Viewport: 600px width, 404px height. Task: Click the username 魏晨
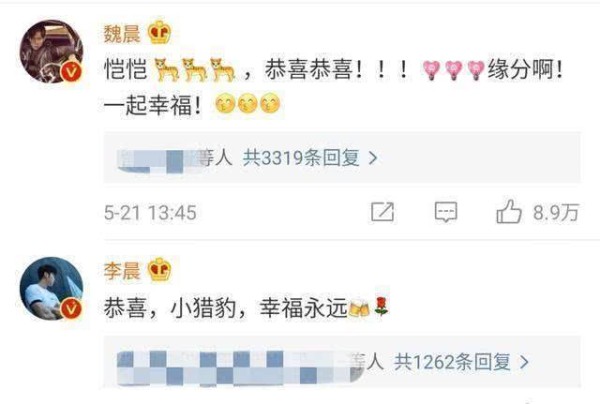point(122,33)
